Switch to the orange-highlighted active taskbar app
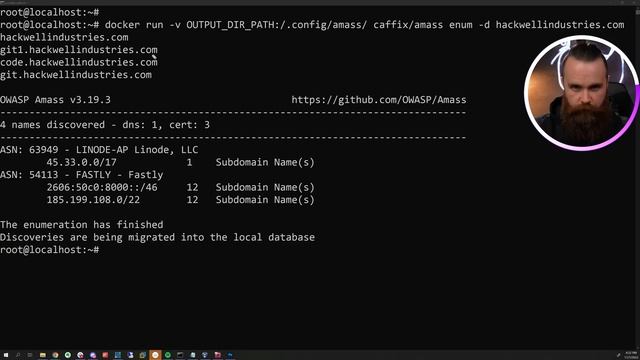640x360 pixels. pos(155,355)
